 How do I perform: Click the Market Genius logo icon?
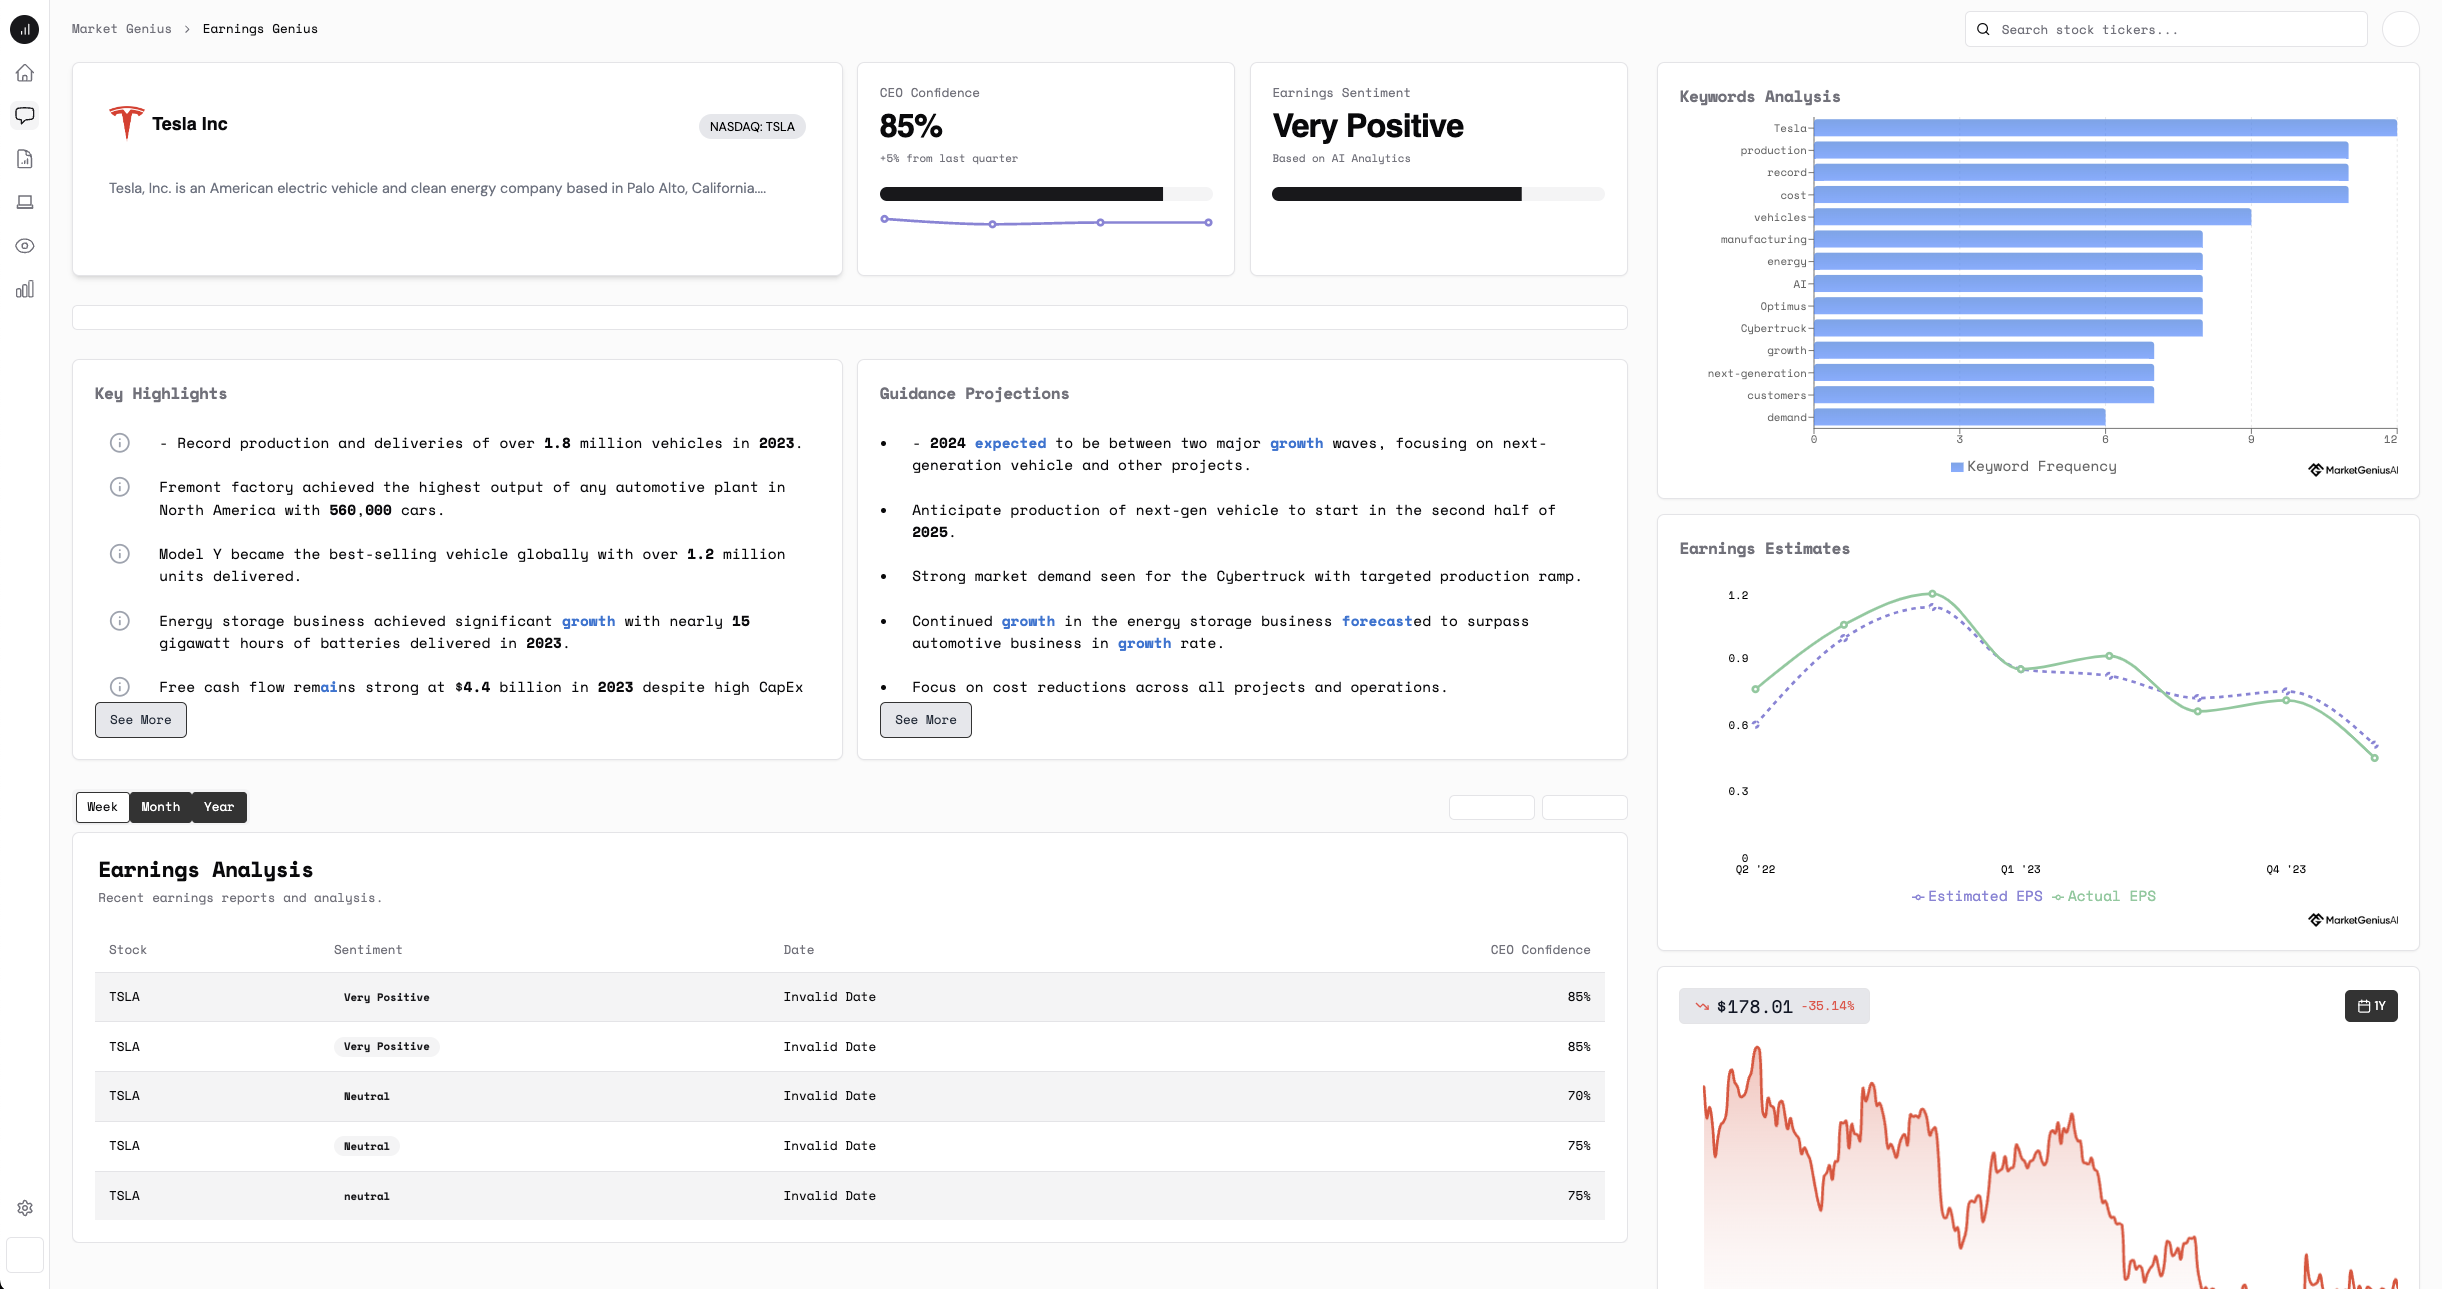point(25,30)
